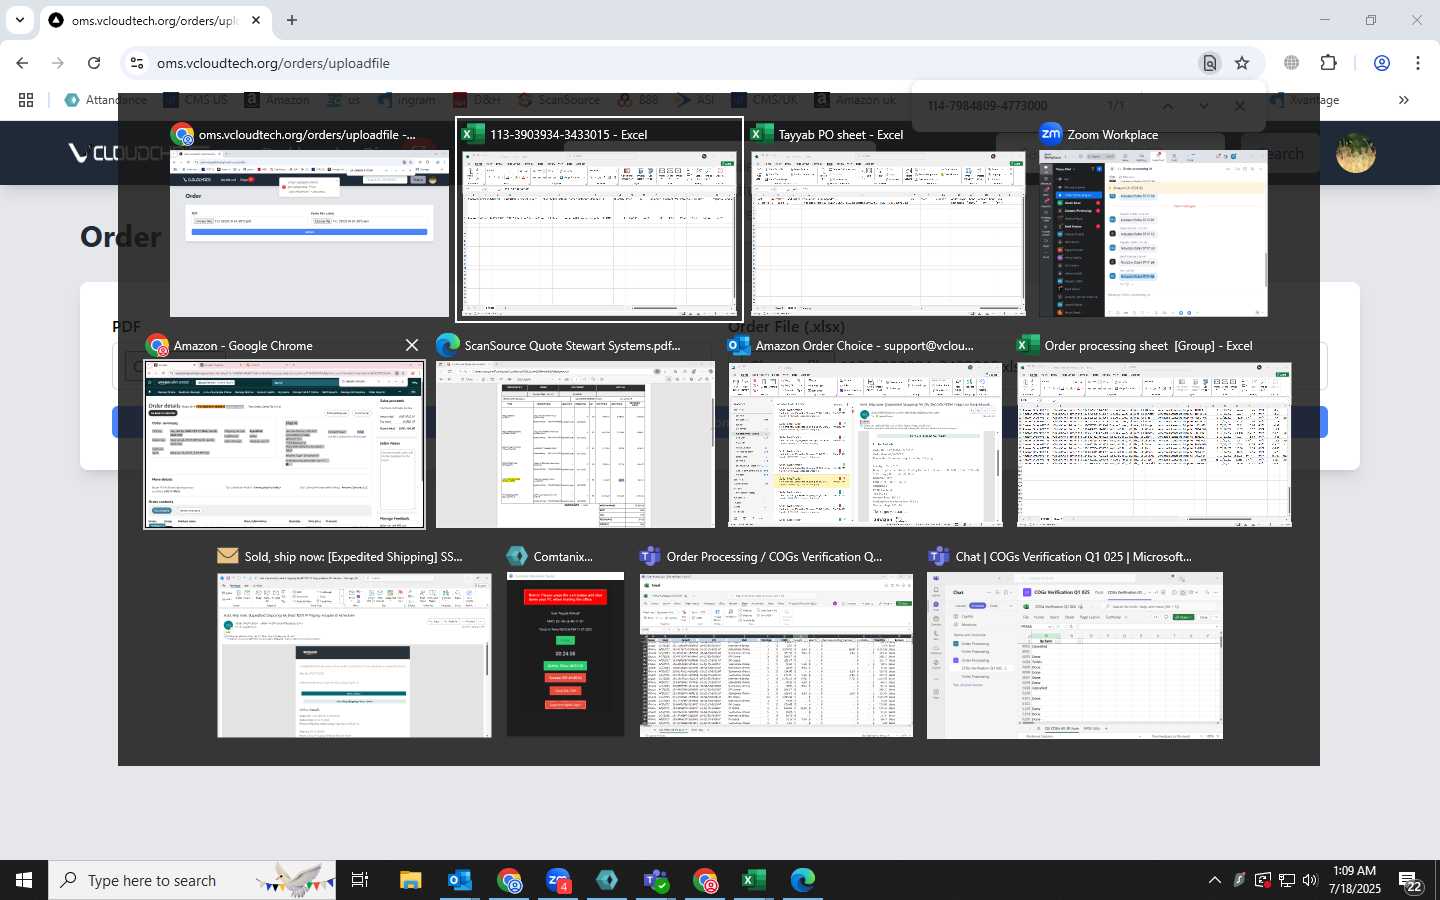Open Zoom from the taskbar

coord(558,880)
